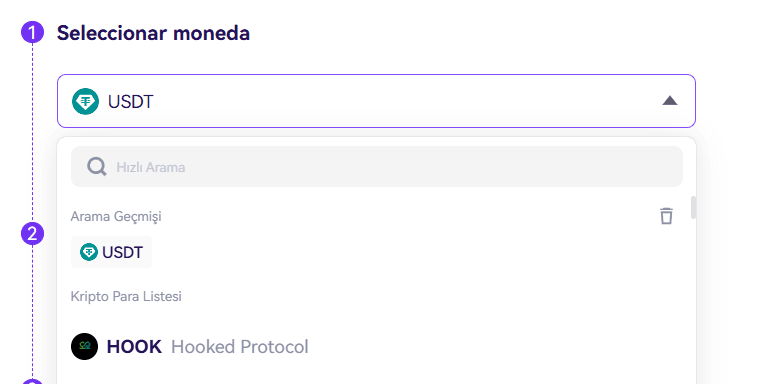Click the Hooked Protocol name text
Viewport: 771px width, 384px height.
240,347
